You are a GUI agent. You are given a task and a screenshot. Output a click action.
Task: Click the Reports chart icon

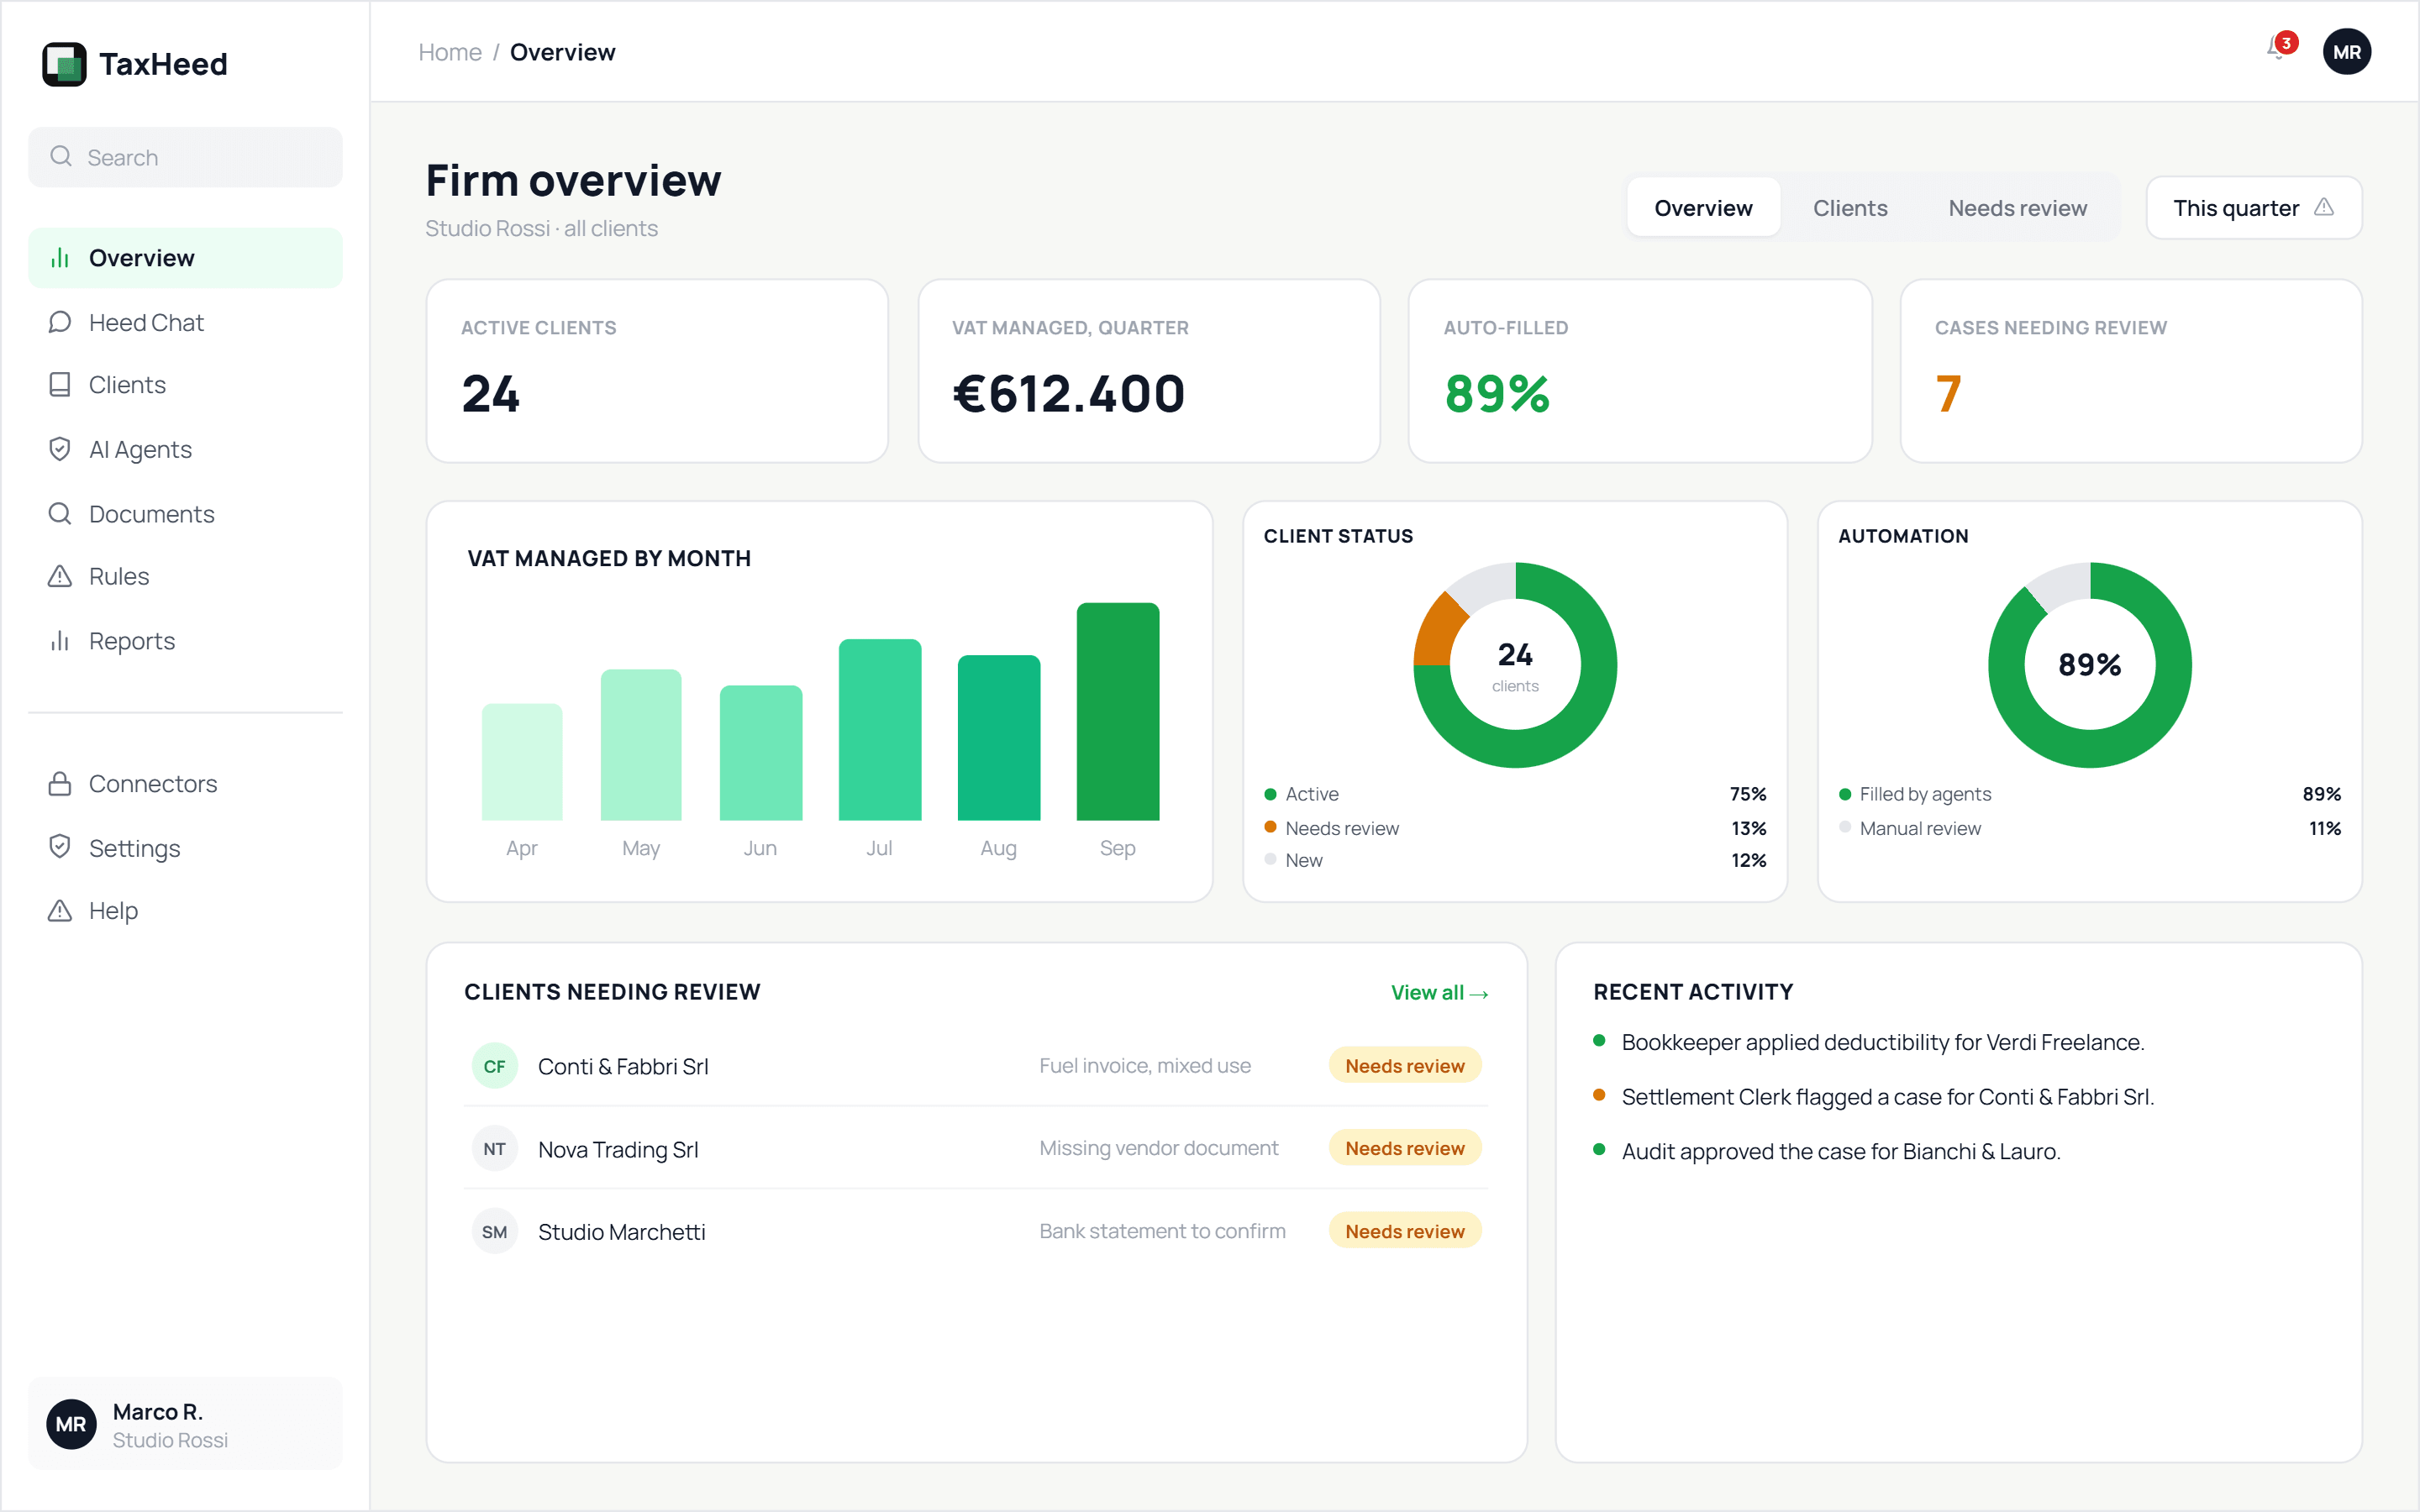tap(60, 641)
